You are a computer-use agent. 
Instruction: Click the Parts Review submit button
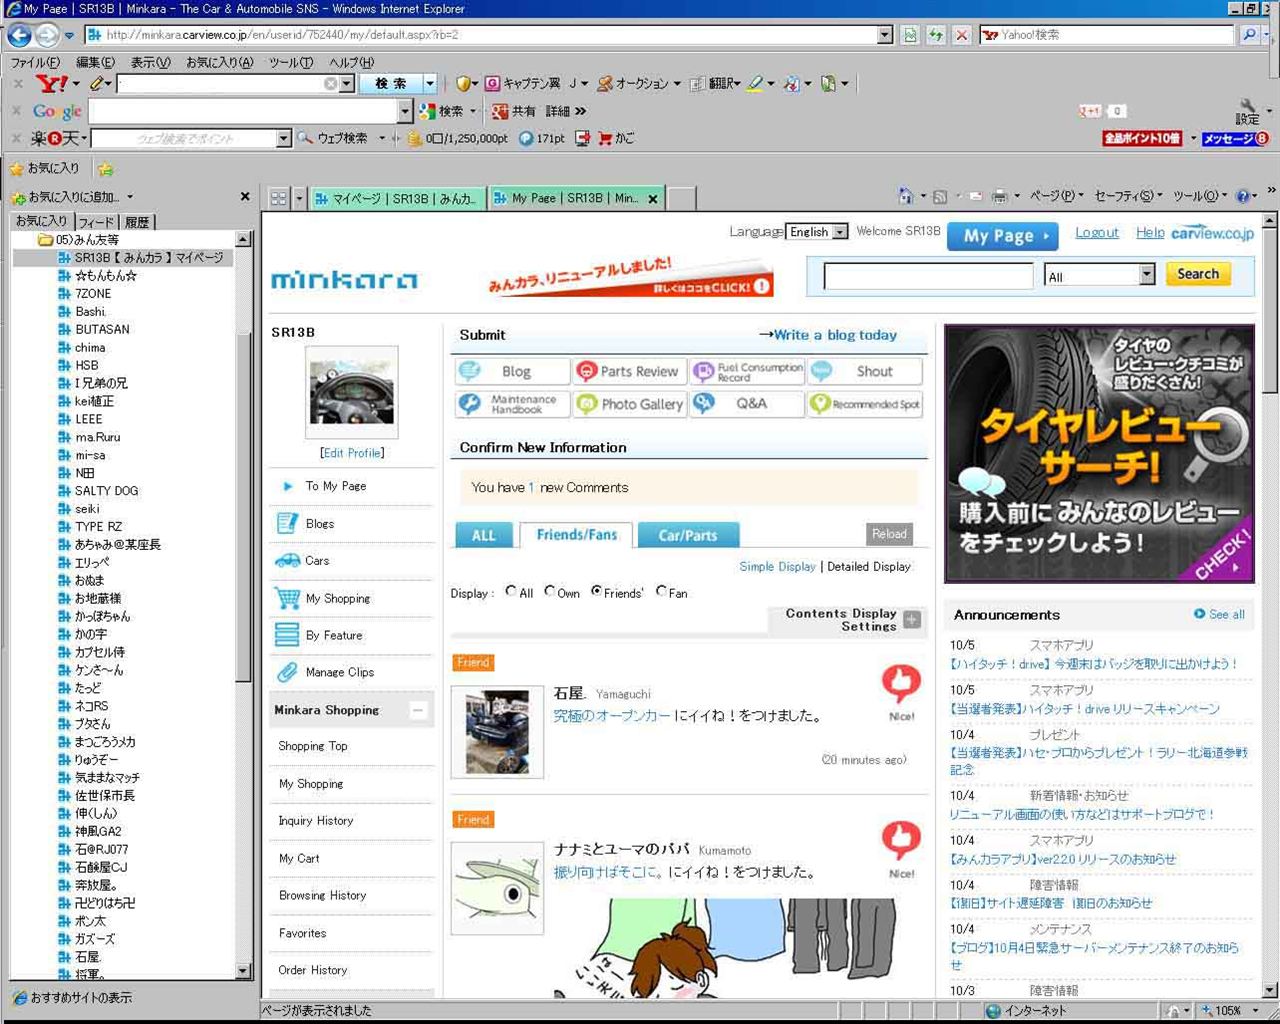(x=629, y=371)
